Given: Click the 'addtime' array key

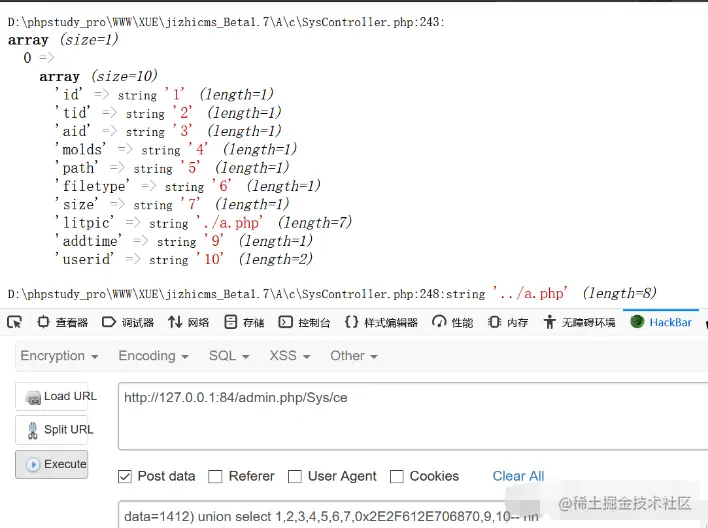Looking at the screenshot, I should tap(88, 241).
